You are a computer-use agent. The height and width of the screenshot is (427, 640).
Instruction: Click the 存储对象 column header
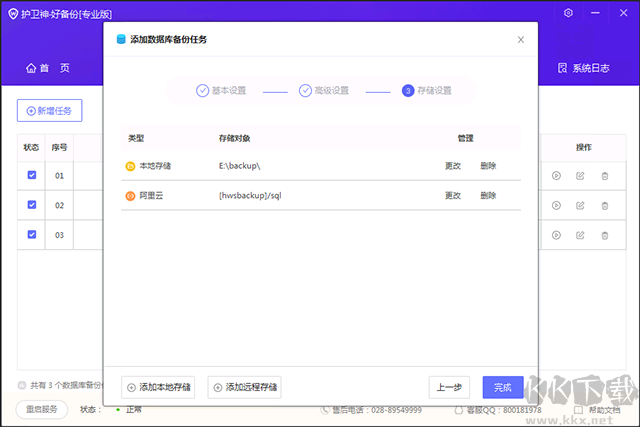pyautogui.click(x=234, y=138)
